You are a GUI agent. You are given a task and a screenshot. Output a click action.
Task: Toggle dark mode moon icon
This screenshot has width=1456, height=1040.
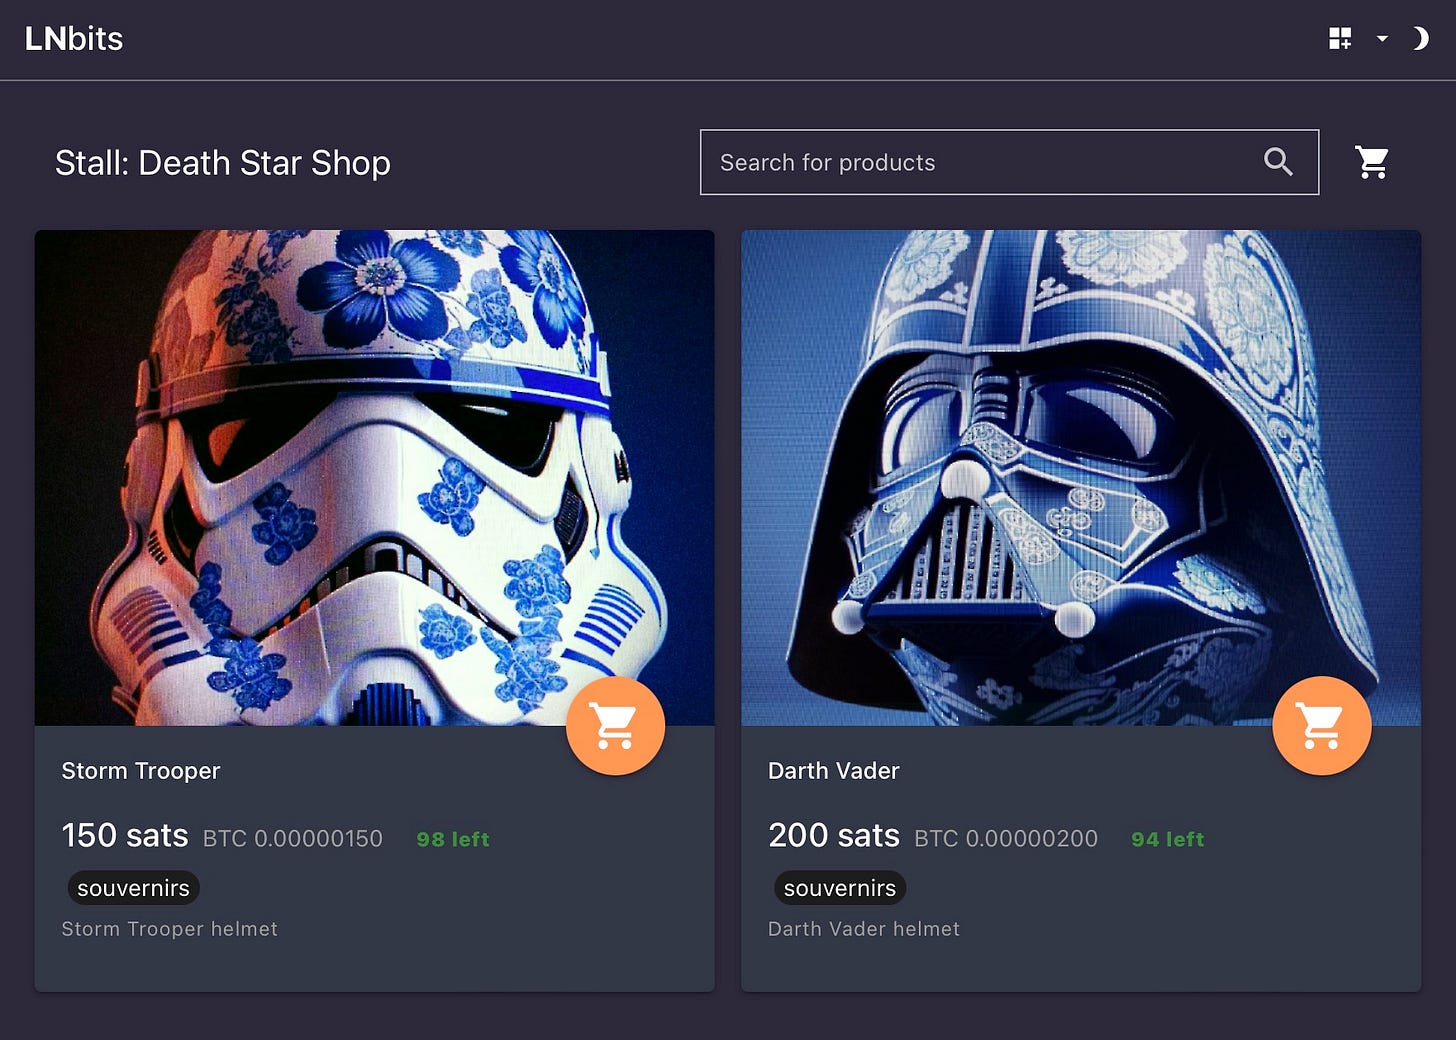[x=1420, y=39]
